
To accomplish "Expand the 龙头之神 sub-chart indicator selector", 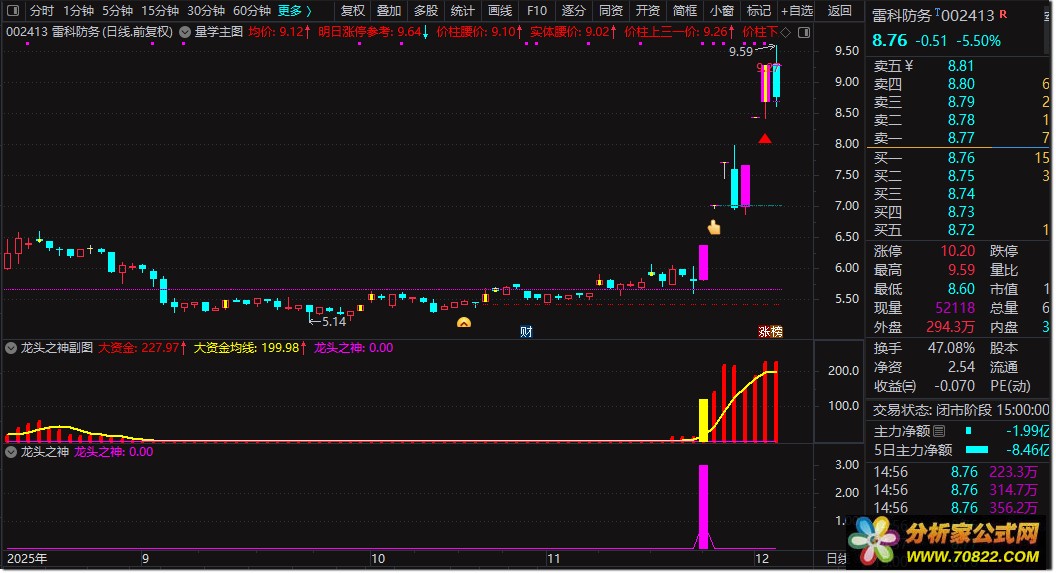I will pos(11,452).
